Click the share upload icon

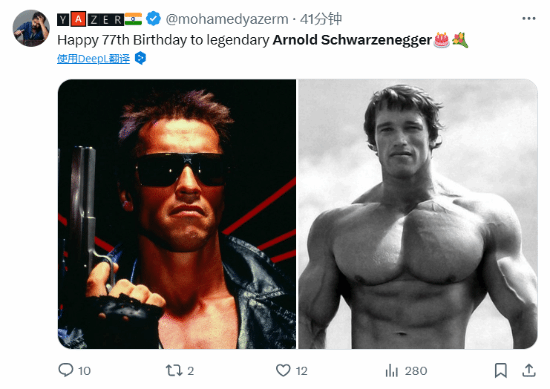coord(529,370)
